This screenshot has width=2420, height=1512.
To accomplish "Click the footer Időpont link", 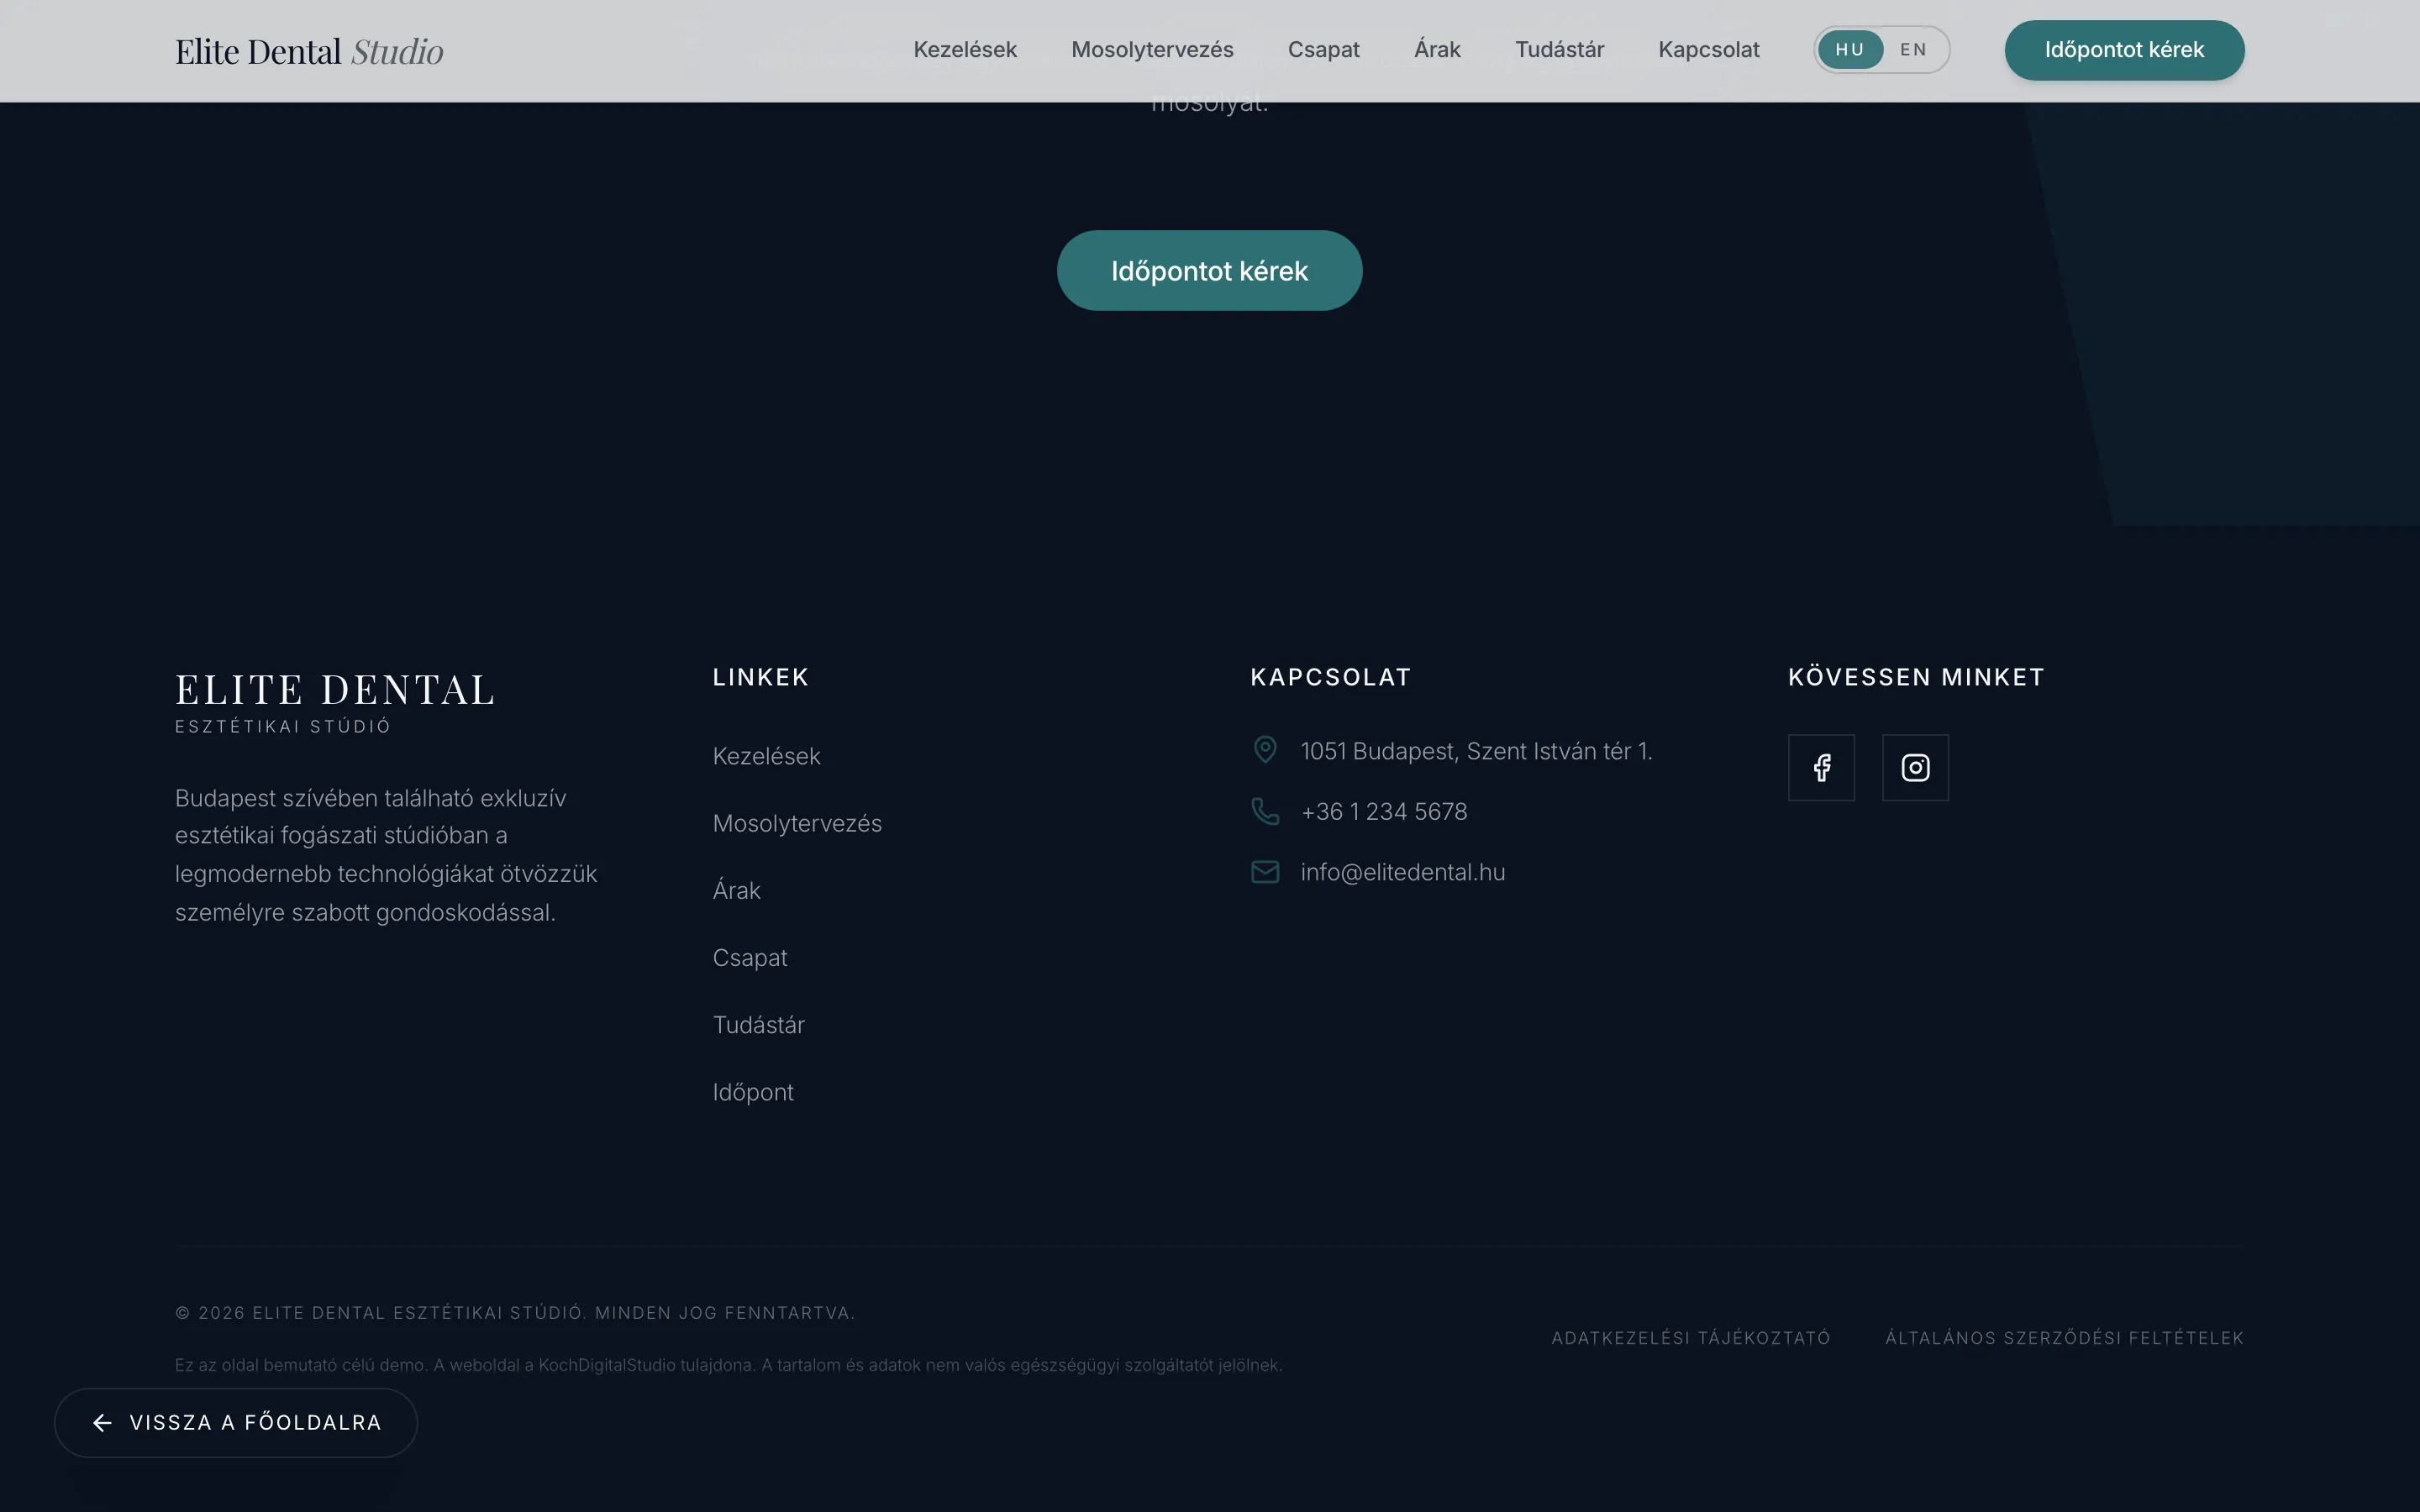I will (x=753, y=1092).
